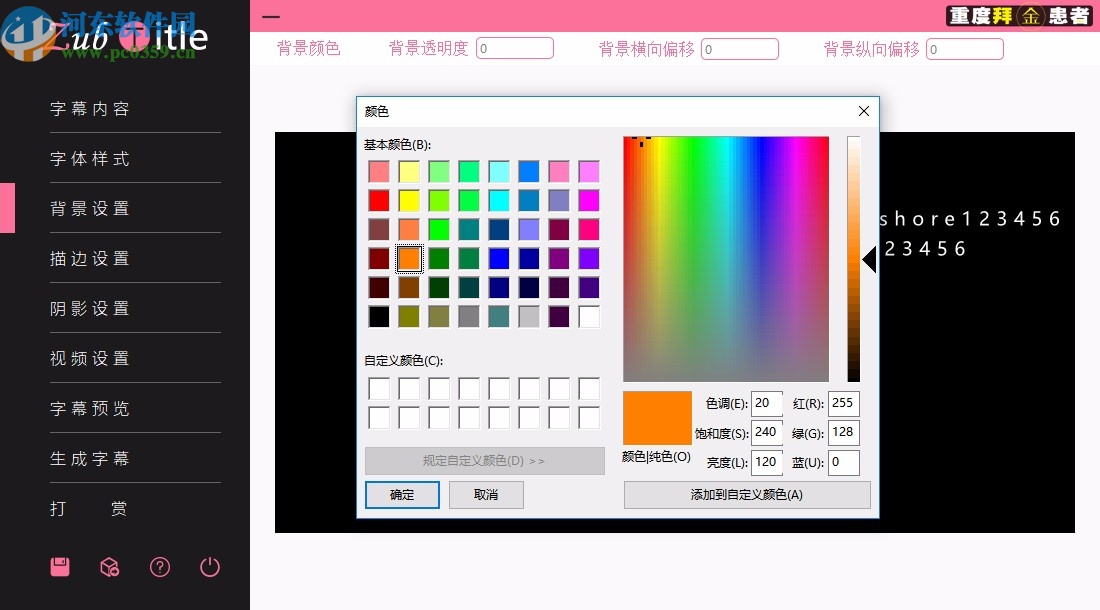Image resolution: width=1100 pixels, height=610 pixels.
Task: Select white swatch in basic colors
Action: 588,316
